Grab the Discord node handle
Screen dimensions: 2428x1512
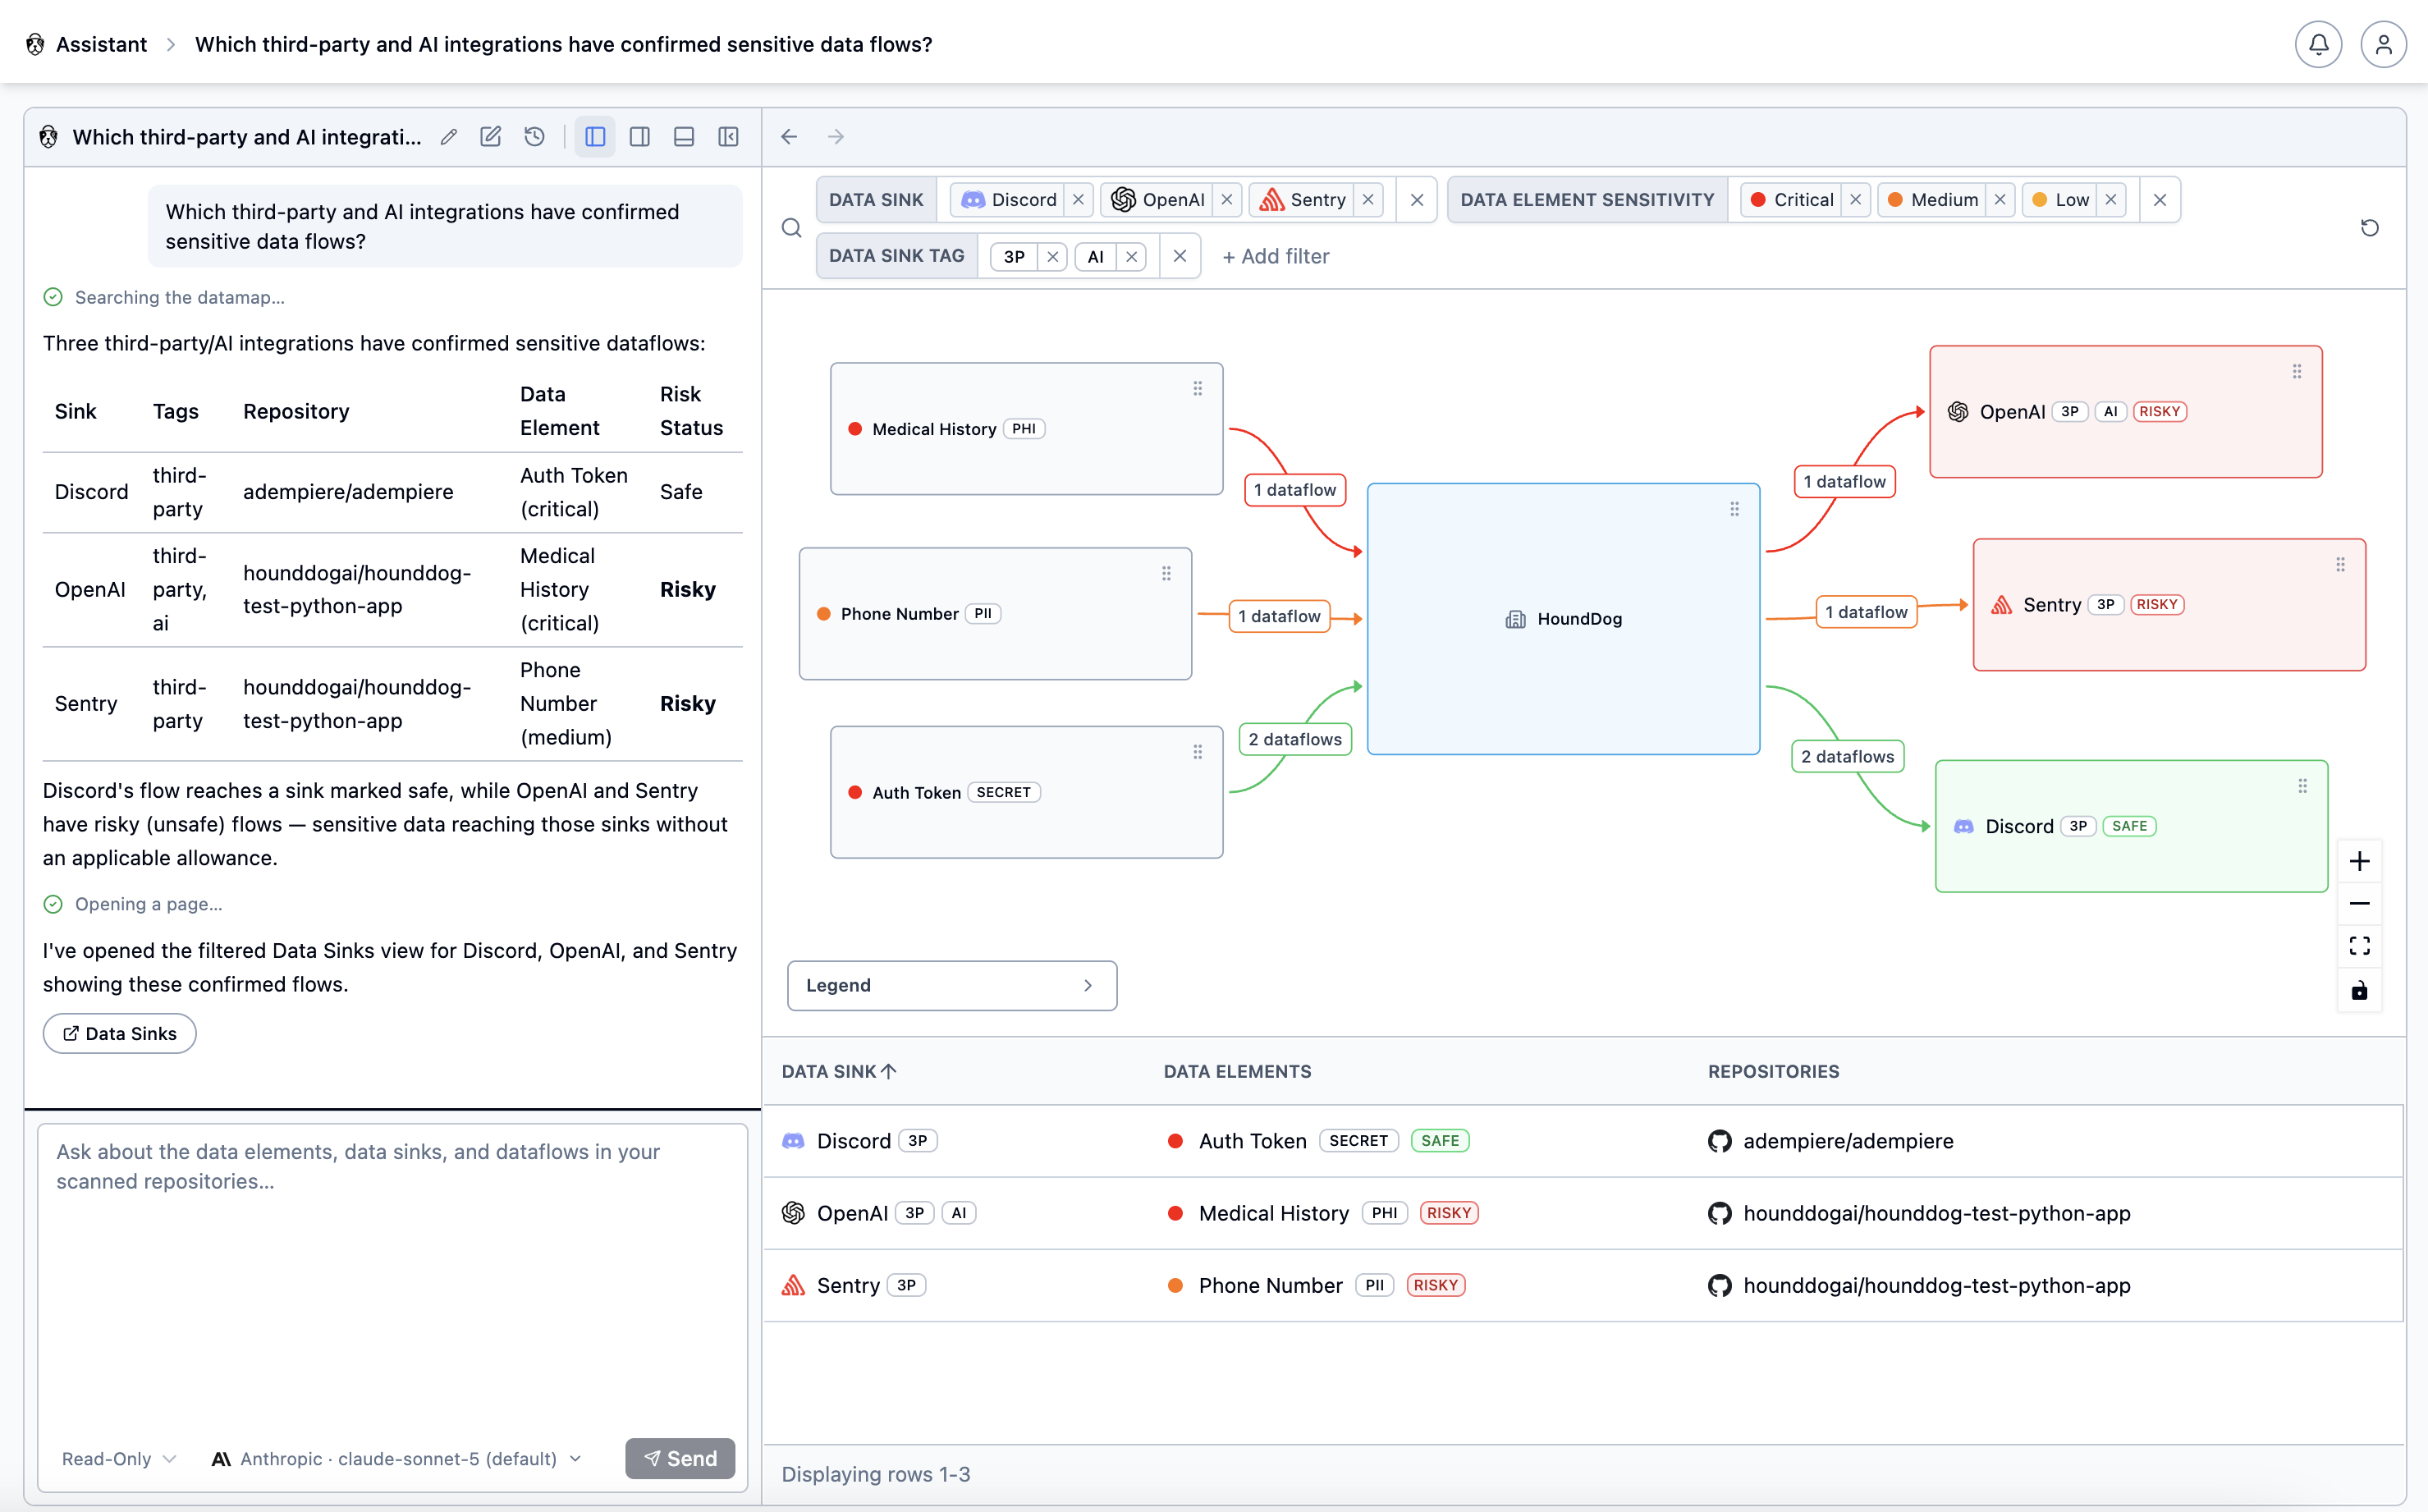(x=2302, y=786)
